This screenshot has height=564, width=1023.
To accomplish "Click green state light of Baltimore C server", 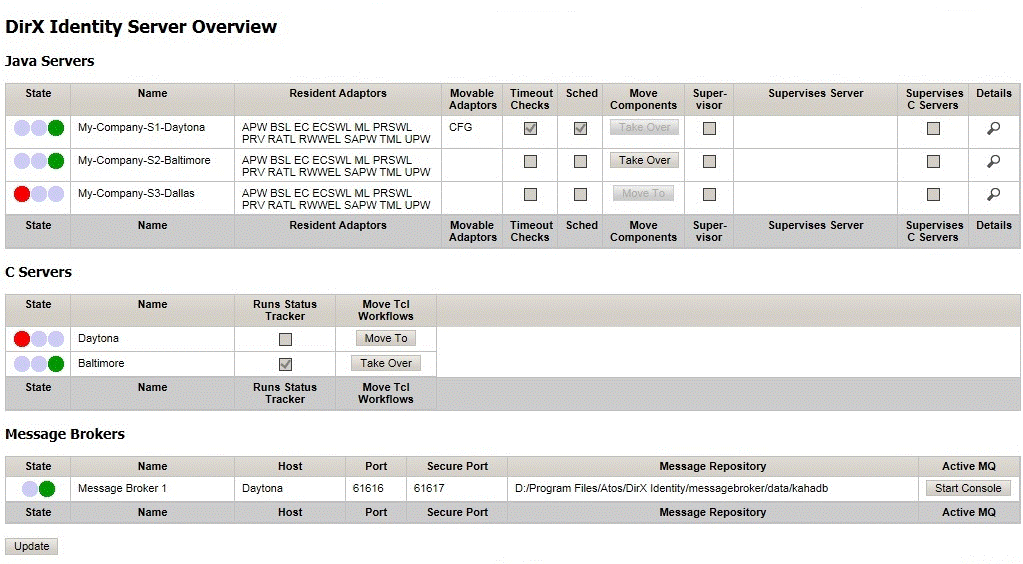I will tap(56, 364).
